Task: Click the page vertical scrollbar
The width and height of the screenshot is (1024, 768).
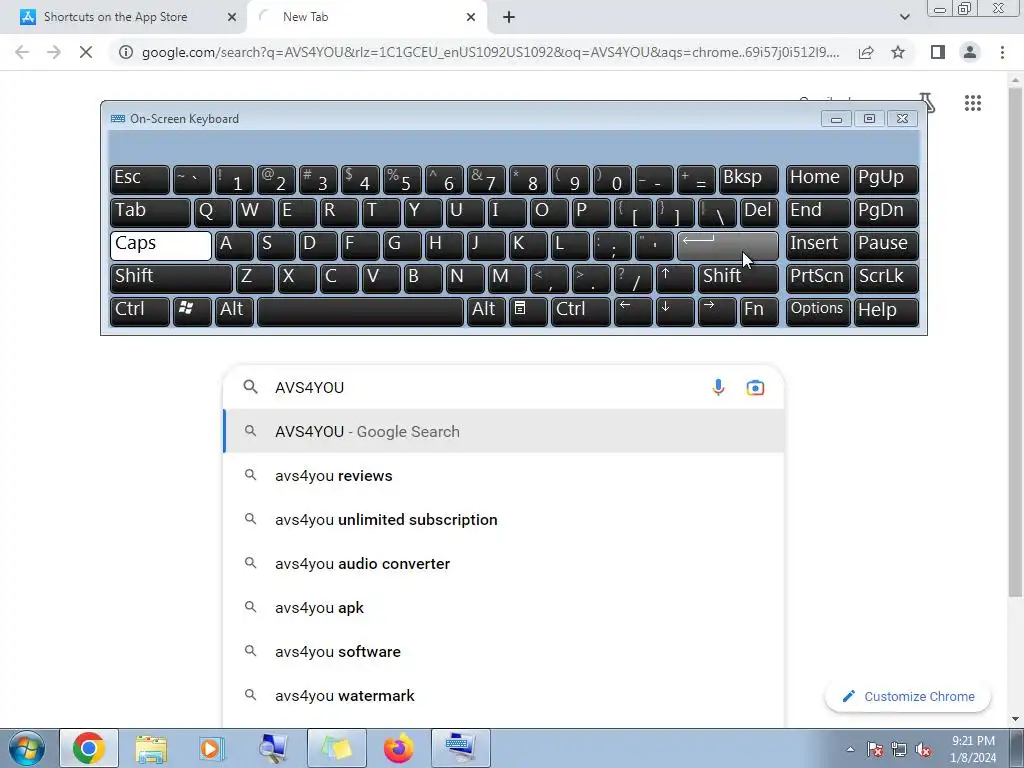Action: click(x=1015, y=340)
